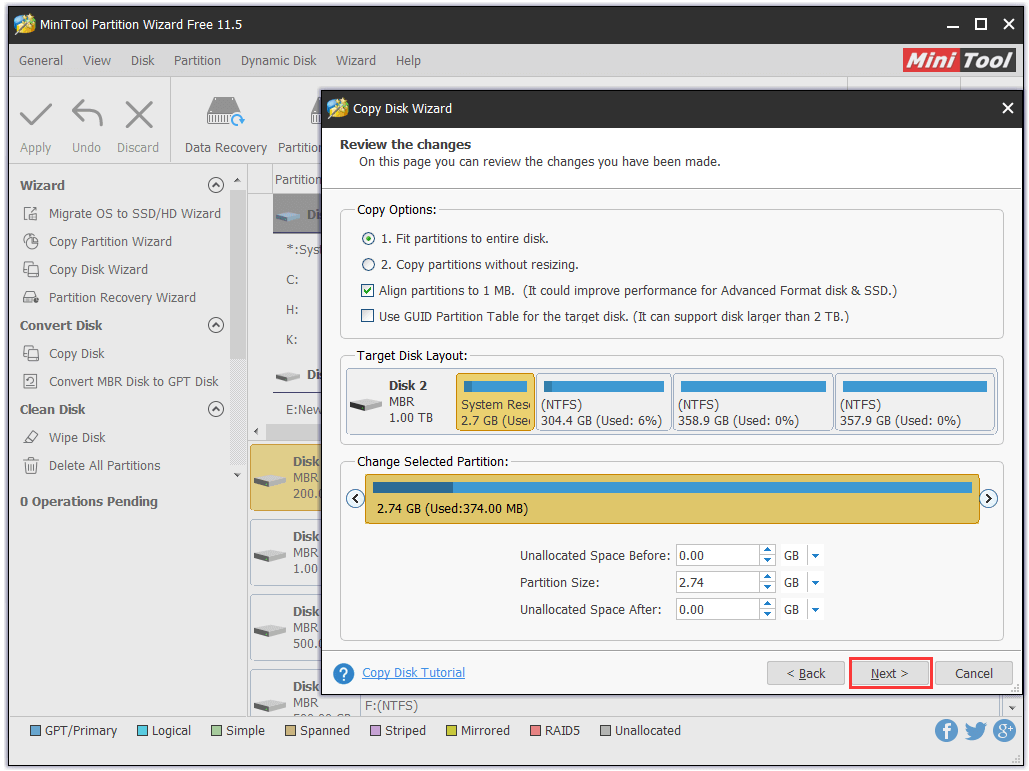1029x771 pixels.
Task: Close the Copy Disk Wizard dialog
Action: coord(1007,108)
